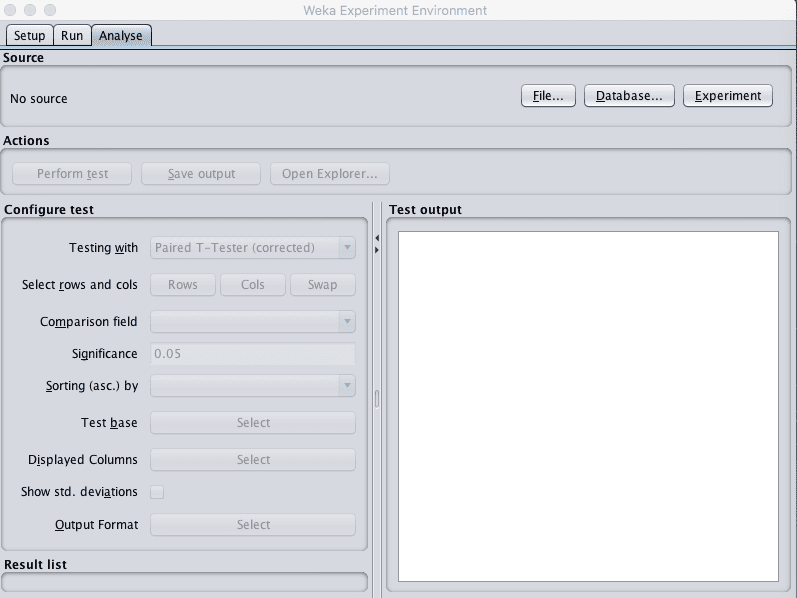Collapse right panel using divider right arrow
Image resolution: width=797 pixels, height=598 pixels.
(377, 250)
